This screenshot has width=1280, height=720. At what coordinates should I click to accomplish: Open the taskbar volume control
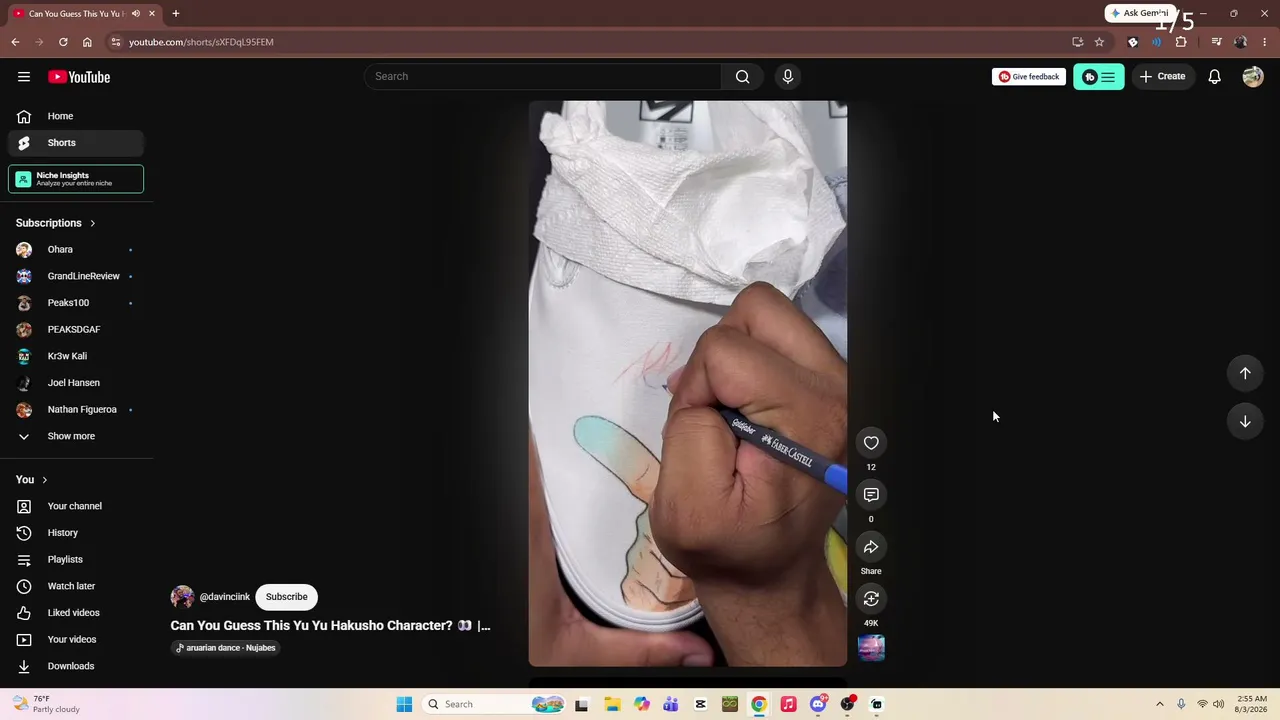(1219, 704)
